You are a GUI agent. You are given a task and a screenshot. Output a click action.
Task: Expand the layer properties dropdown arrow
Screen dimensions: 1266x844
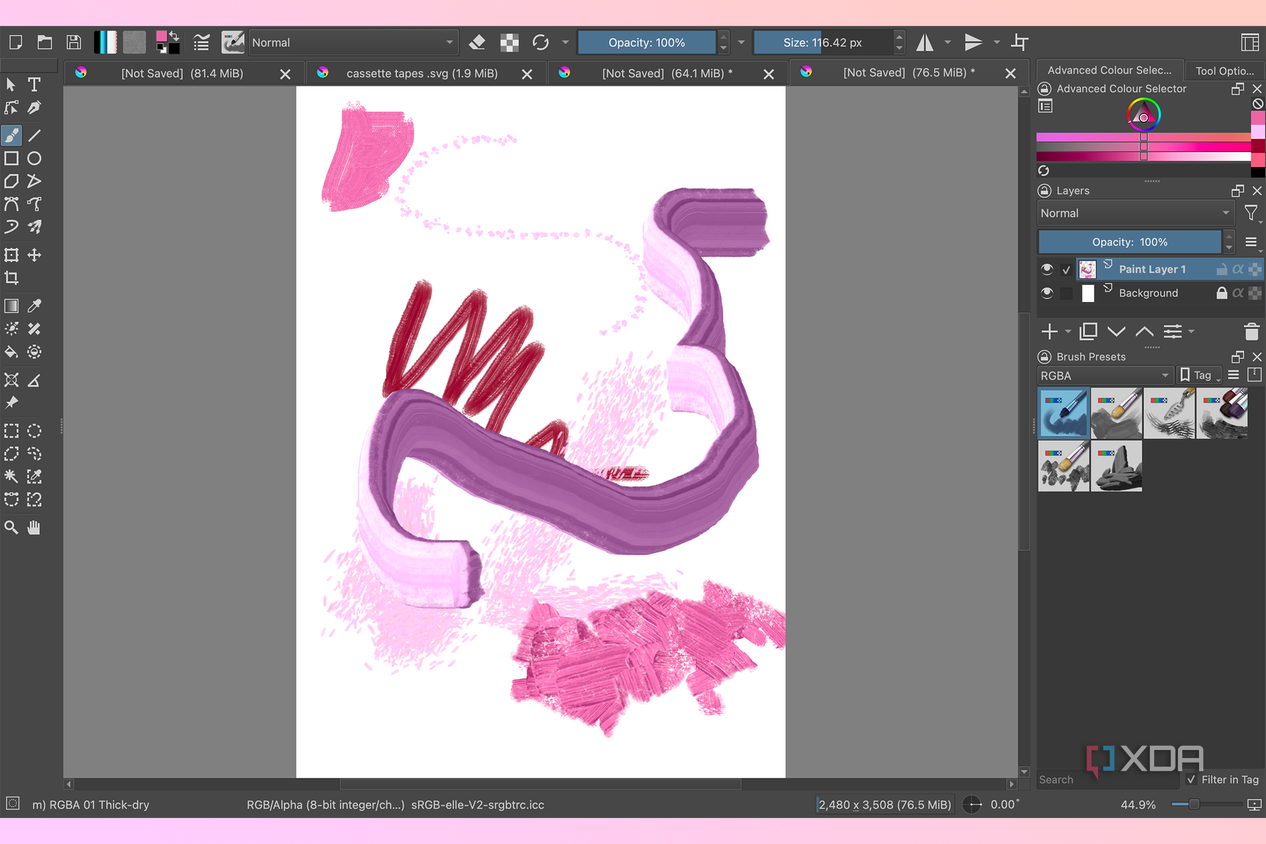[x=1191, y=332]
